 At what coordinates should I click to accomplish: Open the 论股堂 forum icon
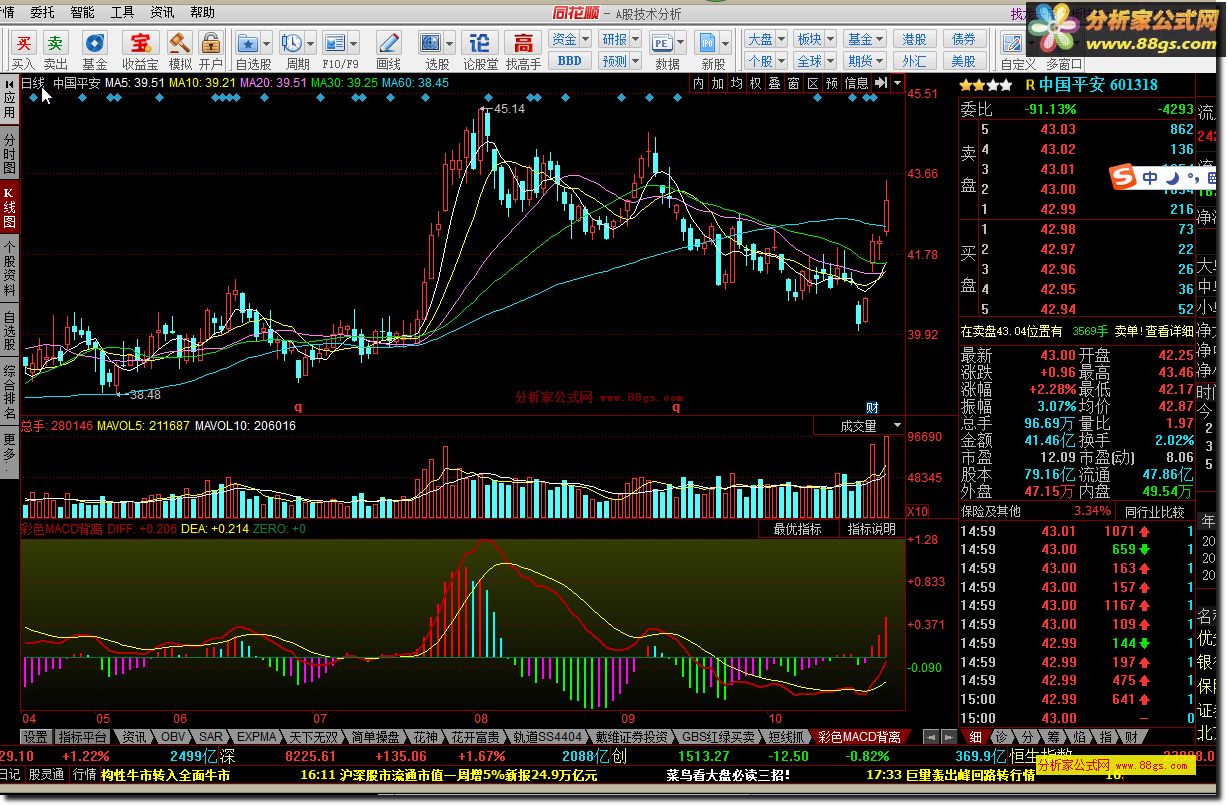480,43
